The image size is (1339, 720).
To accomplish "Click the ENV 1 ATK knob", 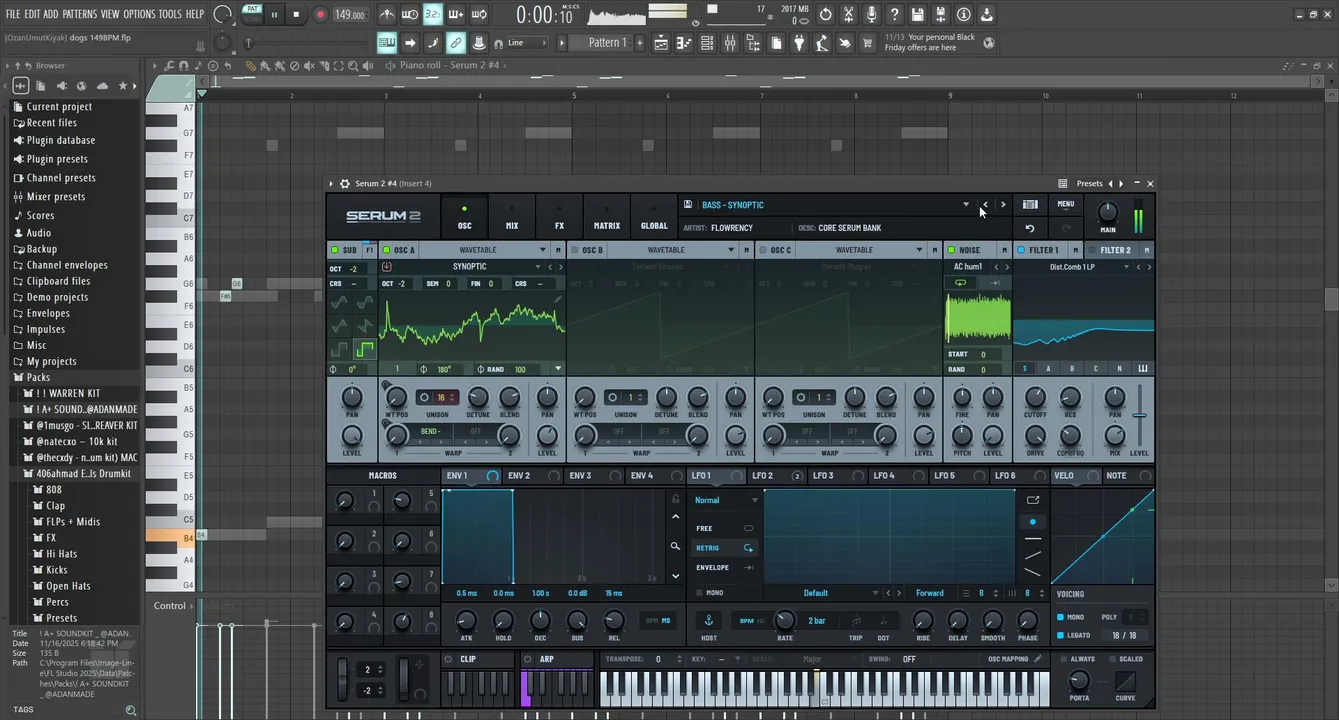I will click(x=466, y=620).
